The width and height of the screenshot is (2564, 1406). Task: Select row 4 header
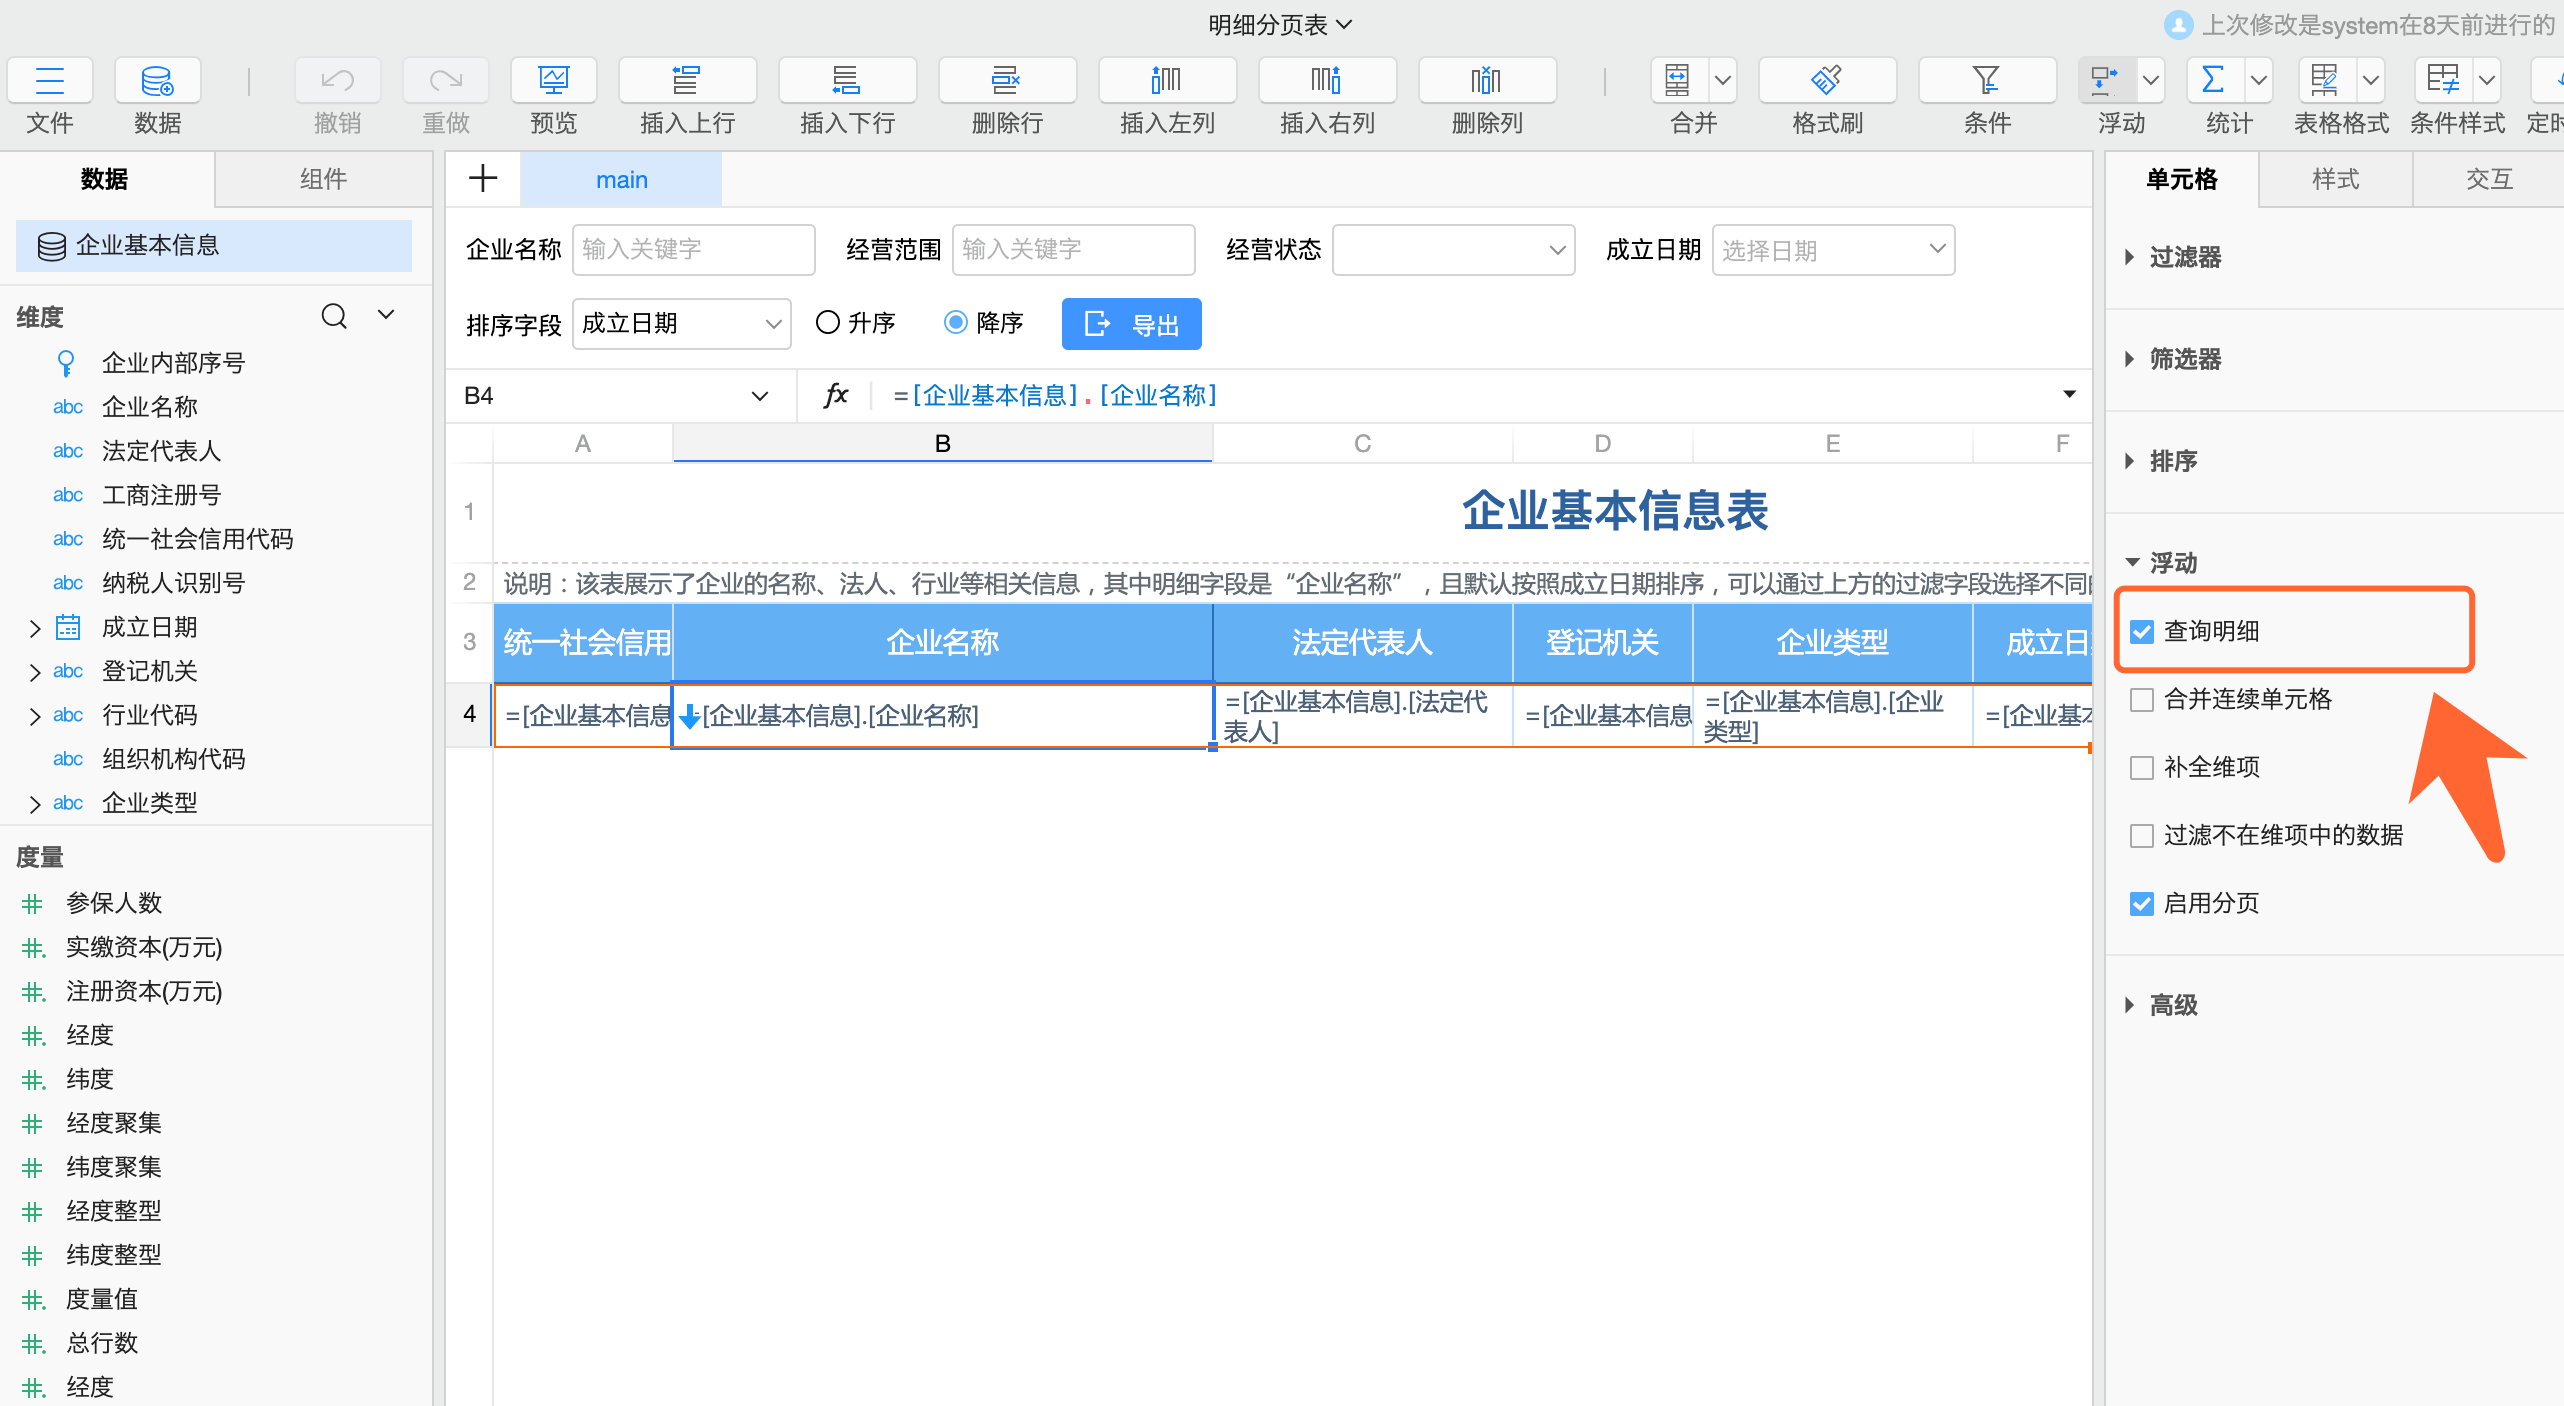469,714
